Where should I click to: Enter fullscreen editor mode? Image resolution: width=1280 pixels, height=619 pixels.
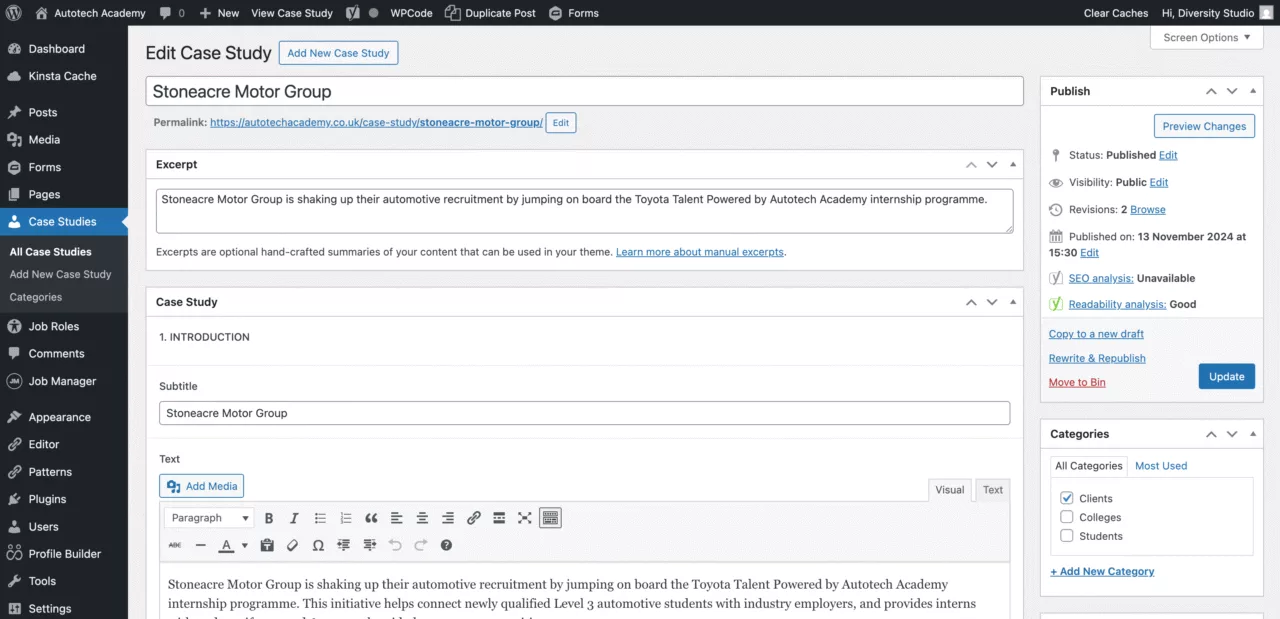point(525,518)
